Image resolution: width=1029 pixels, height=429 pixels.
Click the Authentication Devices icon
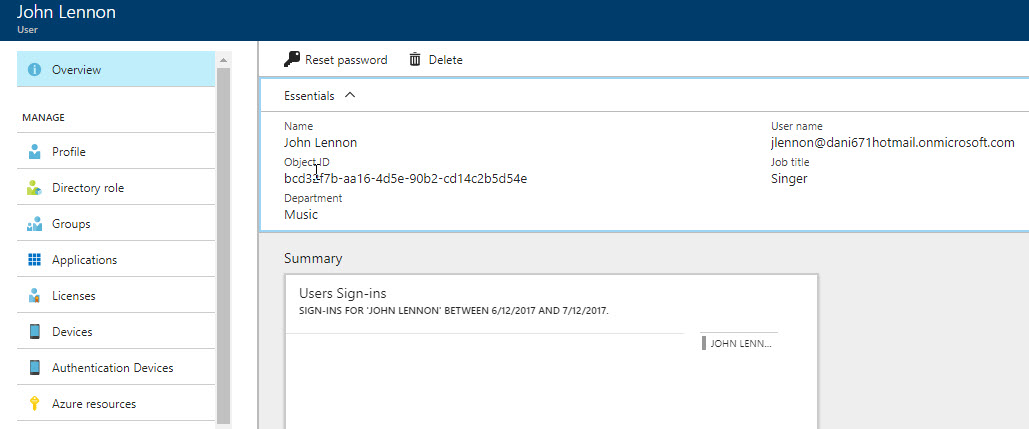tap(35, 368)
